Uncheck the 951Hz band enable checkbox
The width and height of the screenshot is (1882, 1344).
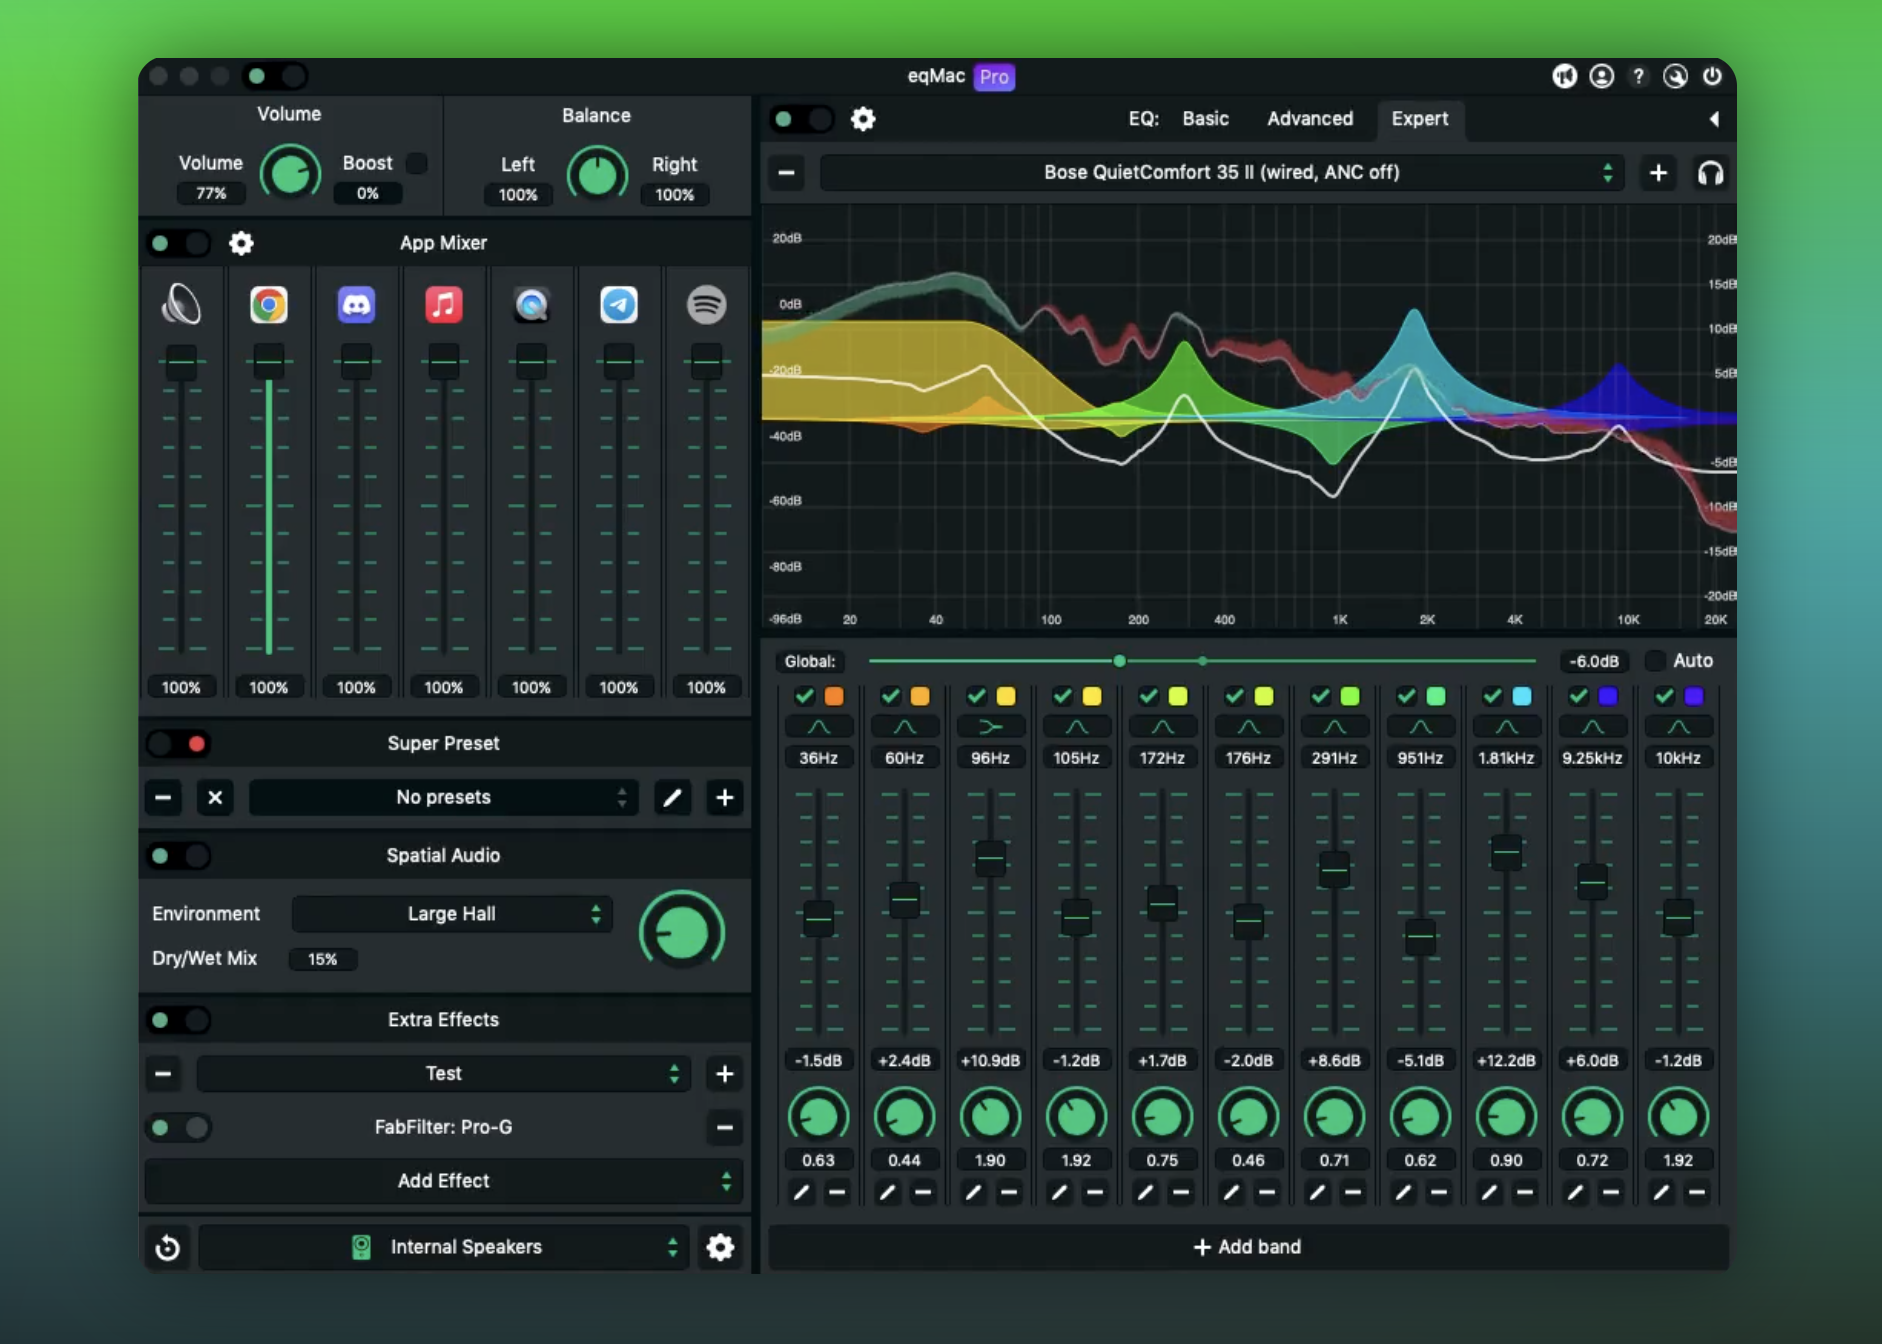tap(1406, 696)
